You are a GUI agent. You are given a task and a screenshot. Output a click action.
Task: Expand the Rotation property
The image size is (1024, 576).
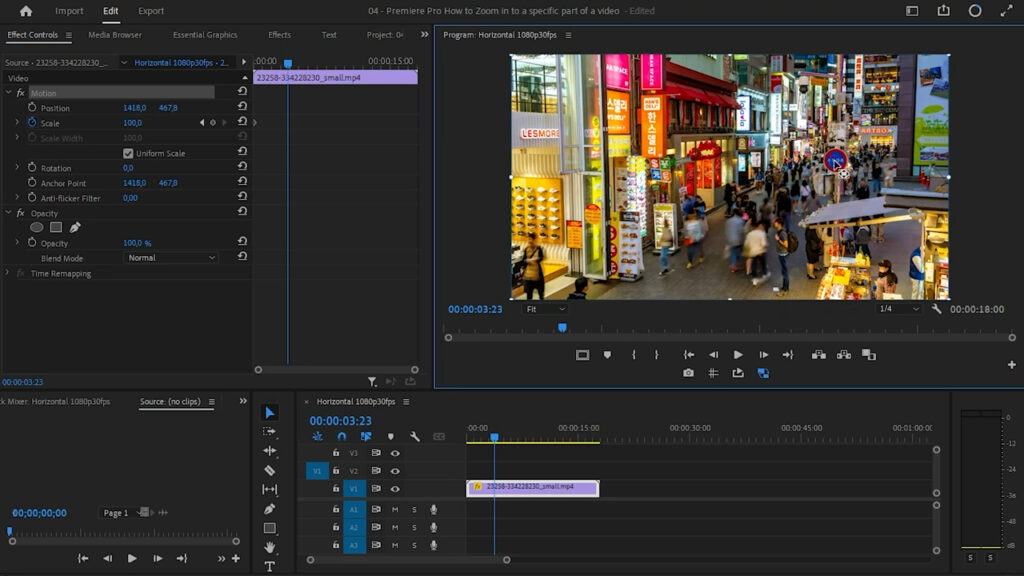[17, 167]
